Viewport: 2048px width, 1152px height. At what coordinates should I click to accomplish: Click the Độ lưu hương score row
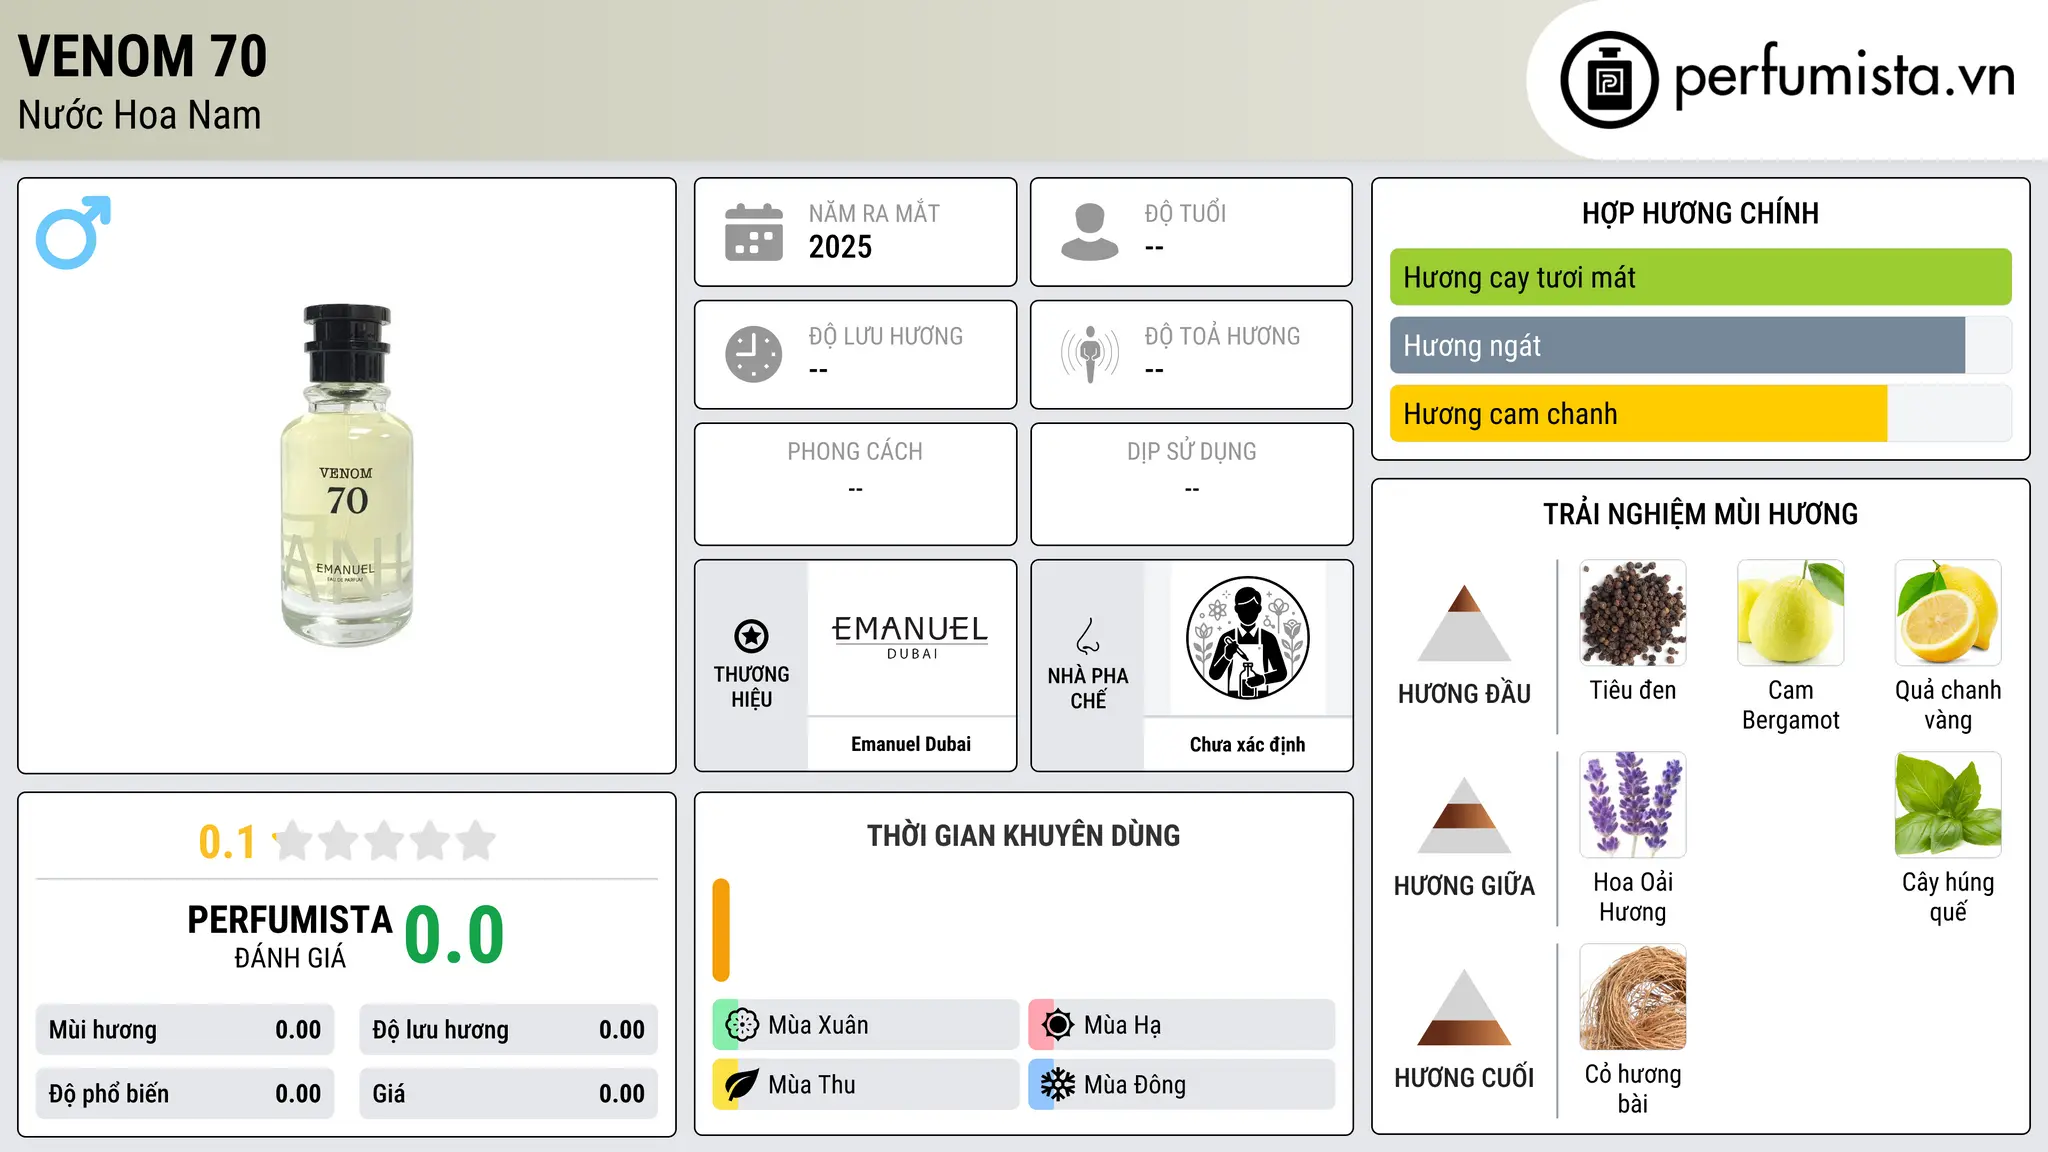coord(509,1030)
